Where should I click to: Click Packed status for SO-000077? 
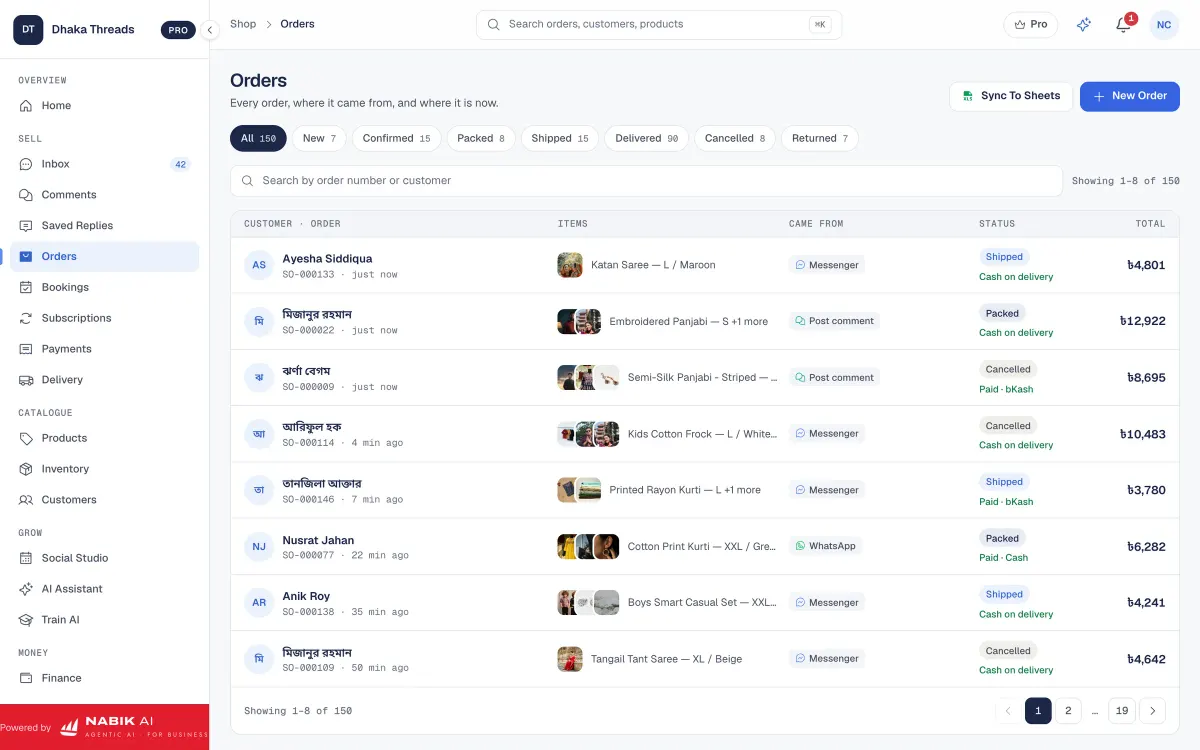[x=1002, y=538]
